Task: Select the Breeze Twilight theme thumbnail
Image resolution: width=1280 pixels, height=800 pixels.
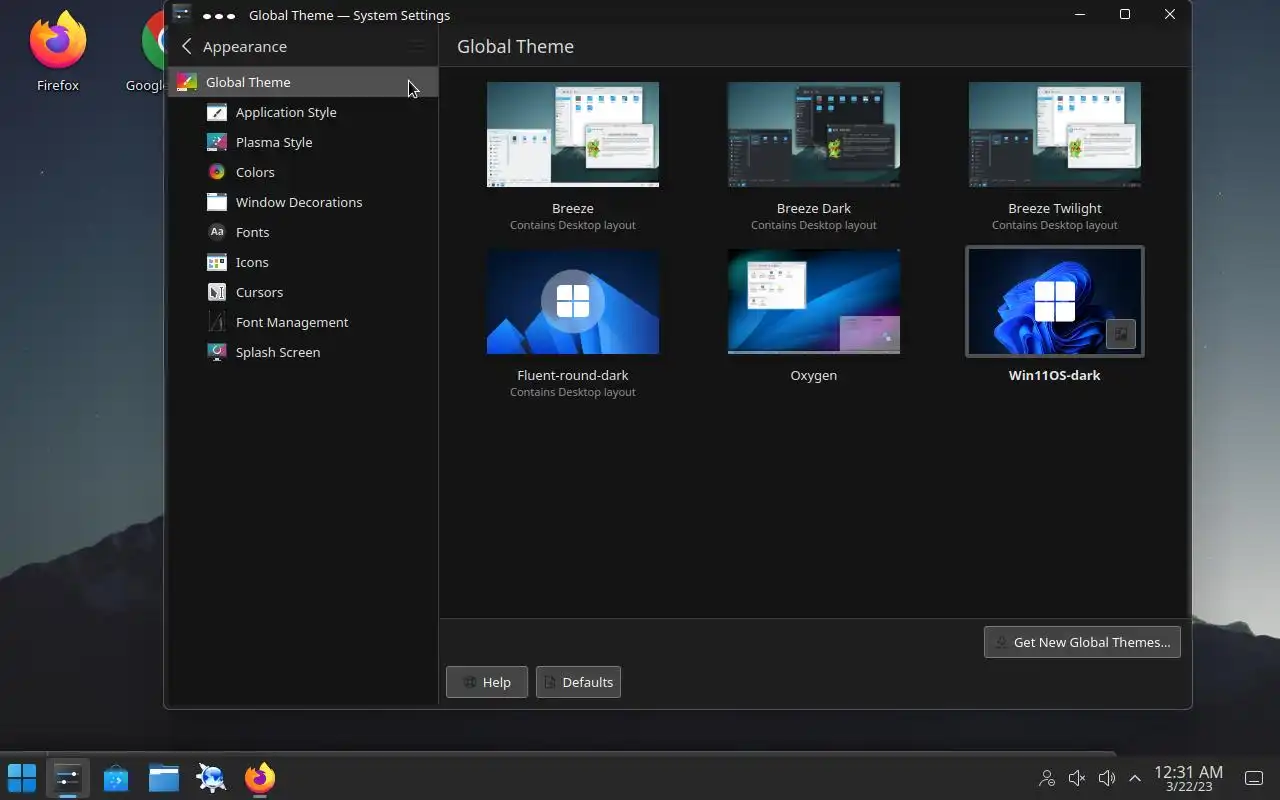Action: click(x=1055, y=134)
